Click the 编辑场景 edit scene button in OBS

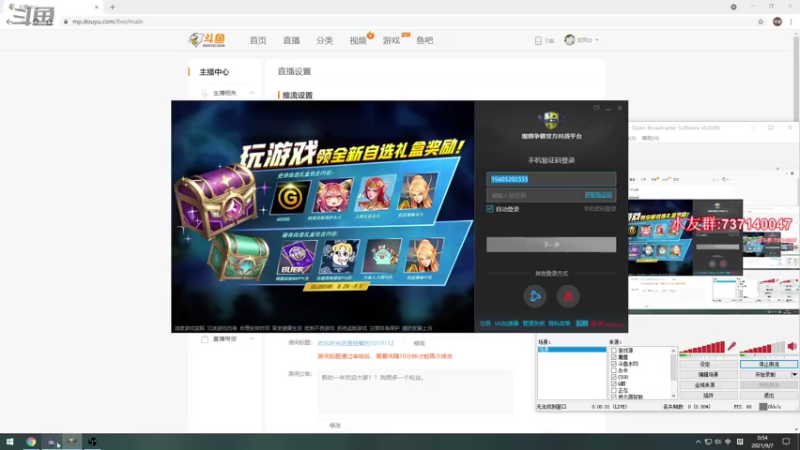tap(708, 374)
